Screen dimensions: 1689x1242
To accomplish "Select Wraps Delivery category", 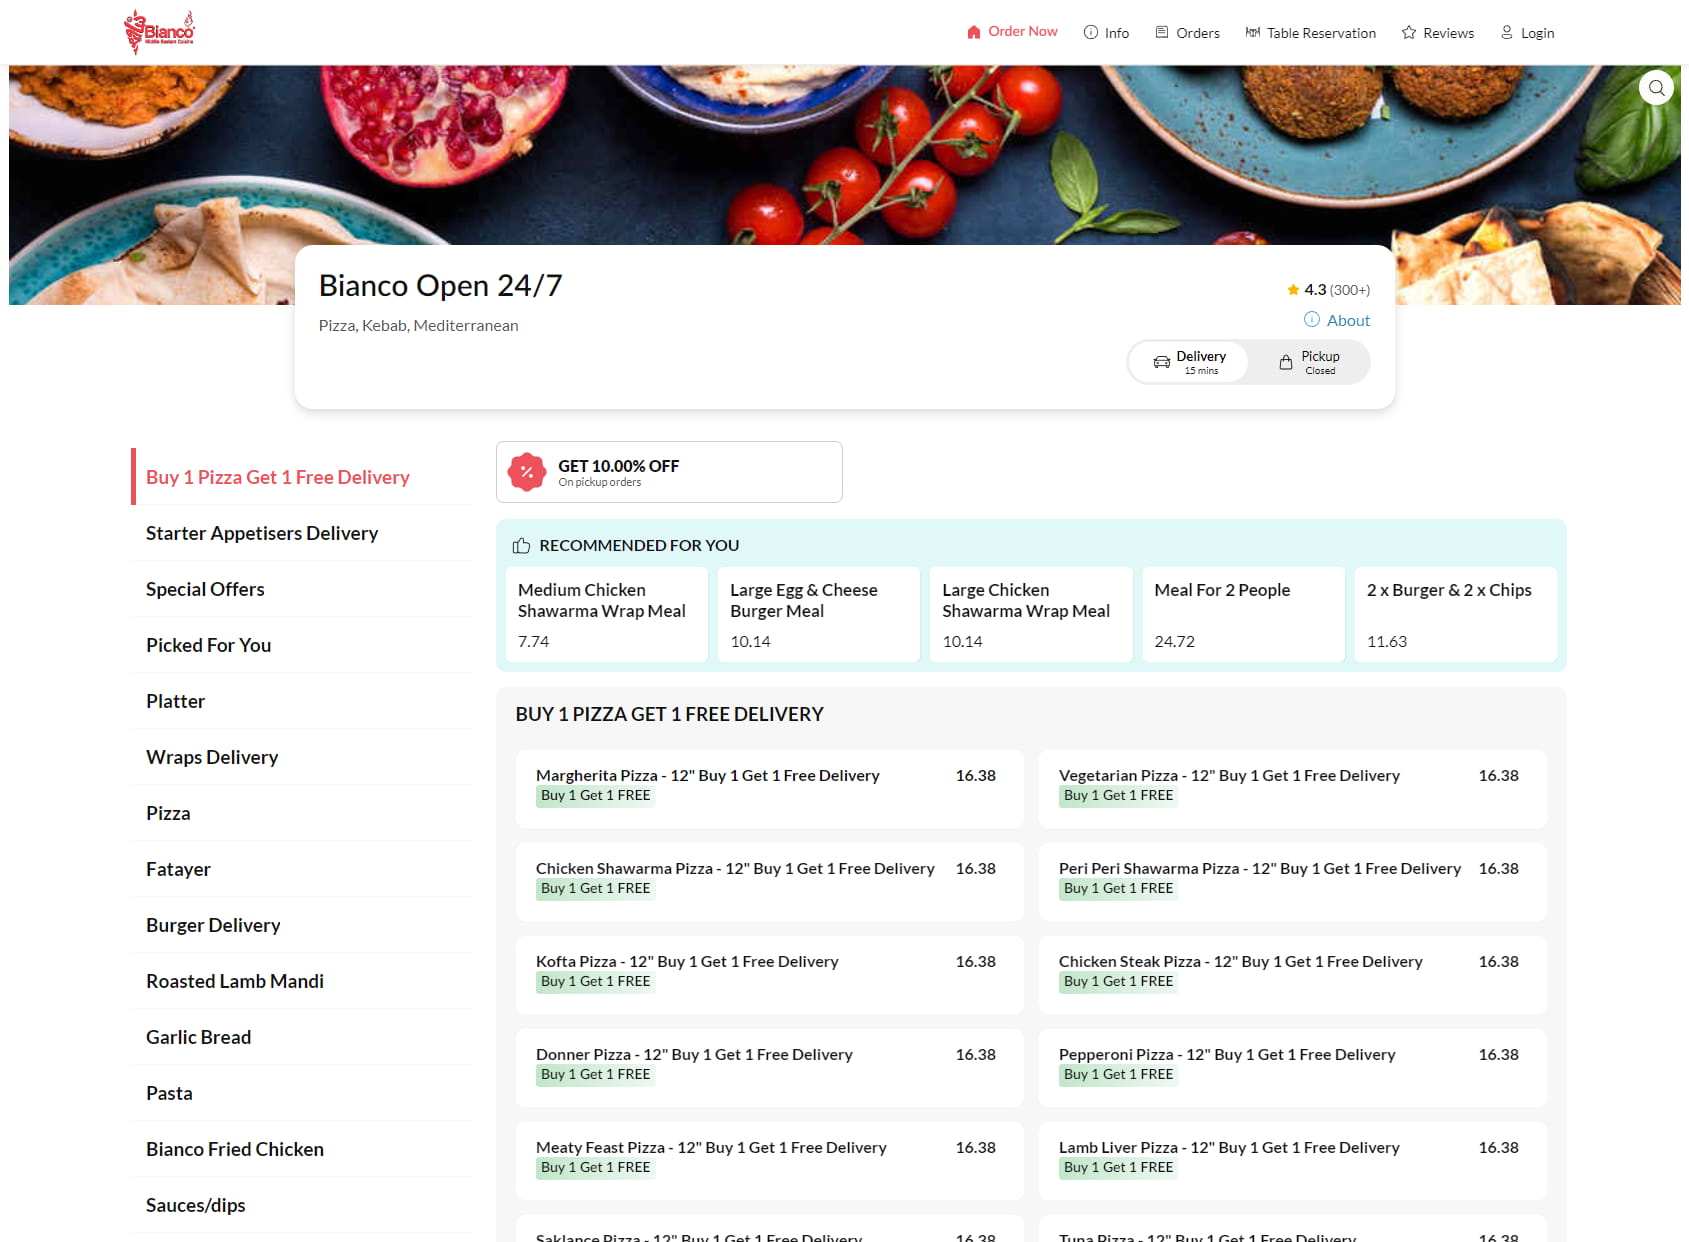I will (x=301, y=757).
